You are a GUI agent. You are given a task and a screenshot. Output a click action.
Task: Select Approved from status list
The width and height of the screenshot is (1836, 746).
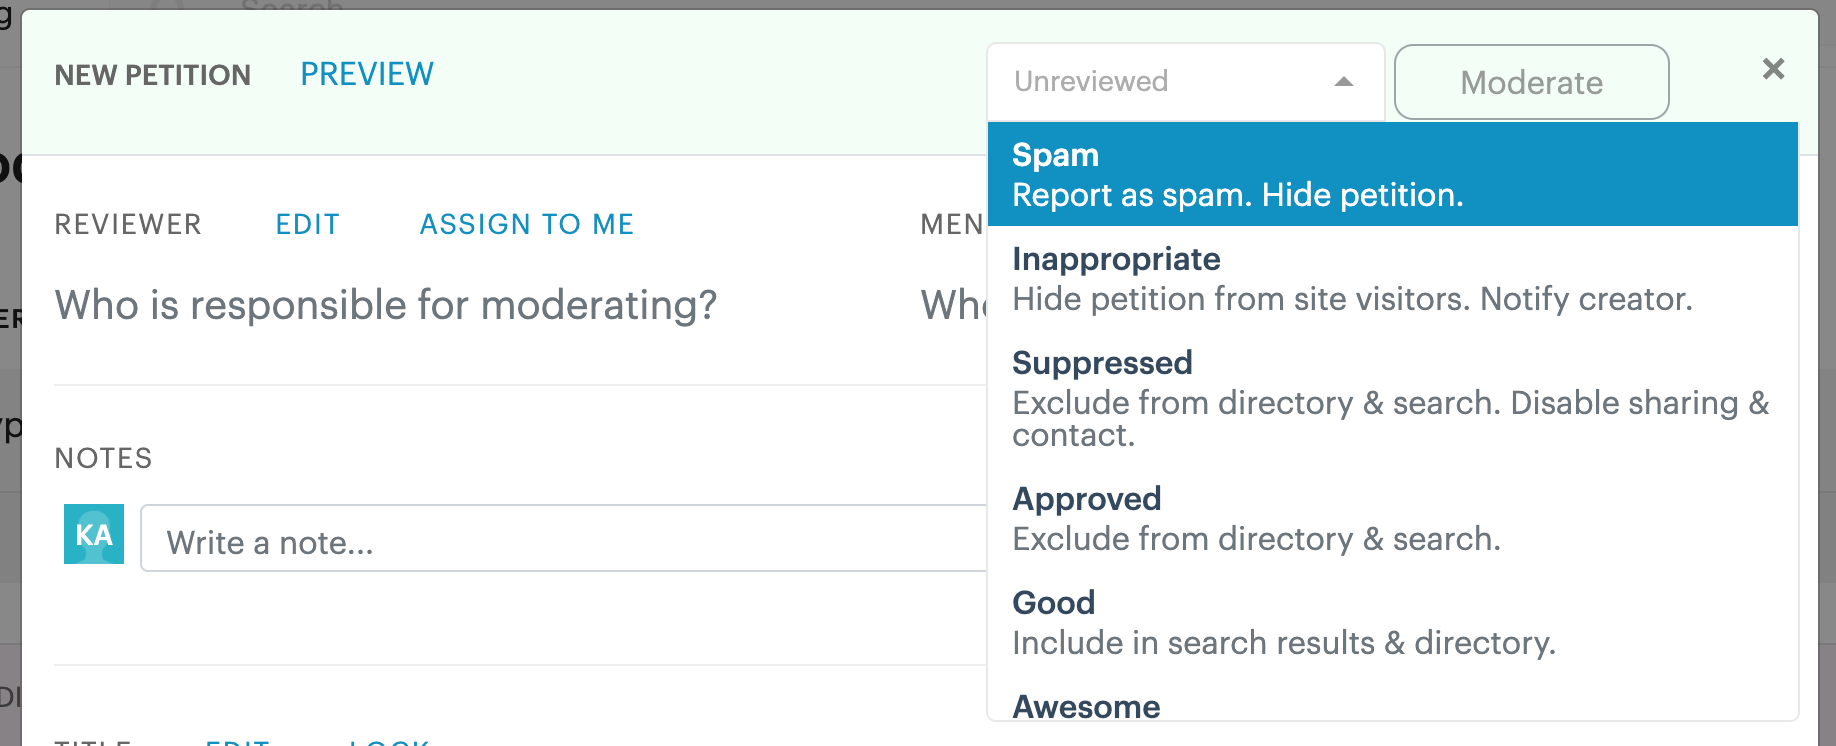(1392, 518)
